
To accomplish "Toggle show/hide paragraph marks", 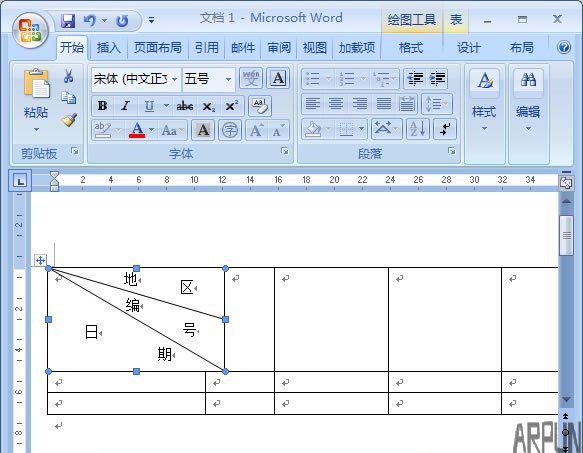I will click(x=445, y=129).
